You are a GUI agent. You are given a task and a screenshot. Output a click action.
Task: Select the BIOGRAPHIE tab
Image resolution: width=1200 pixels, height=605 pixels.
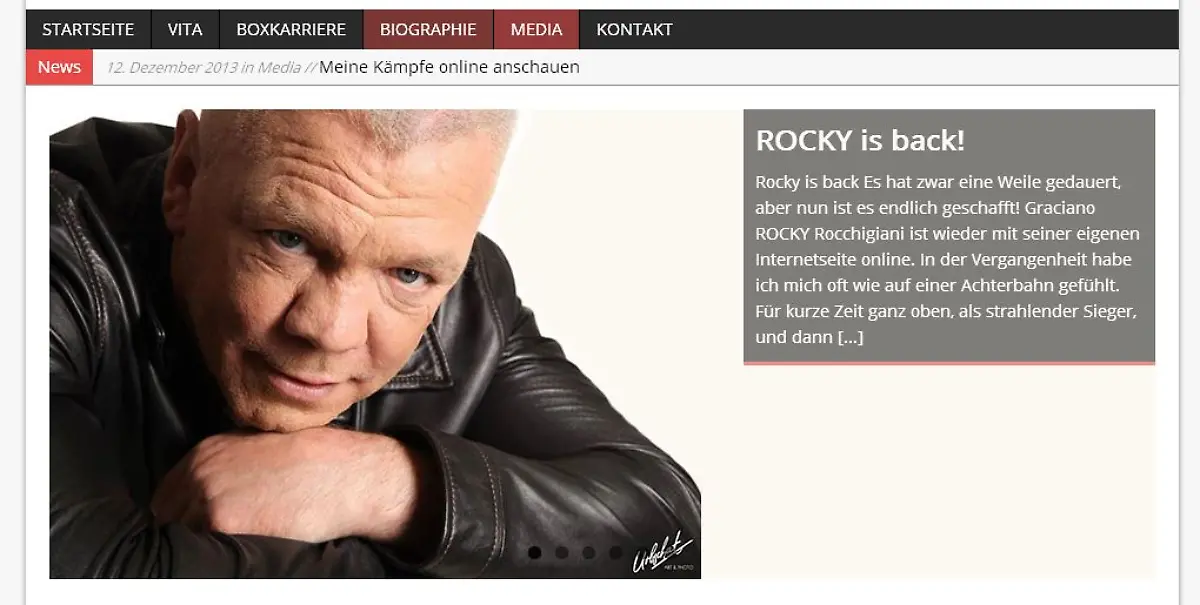428,29
